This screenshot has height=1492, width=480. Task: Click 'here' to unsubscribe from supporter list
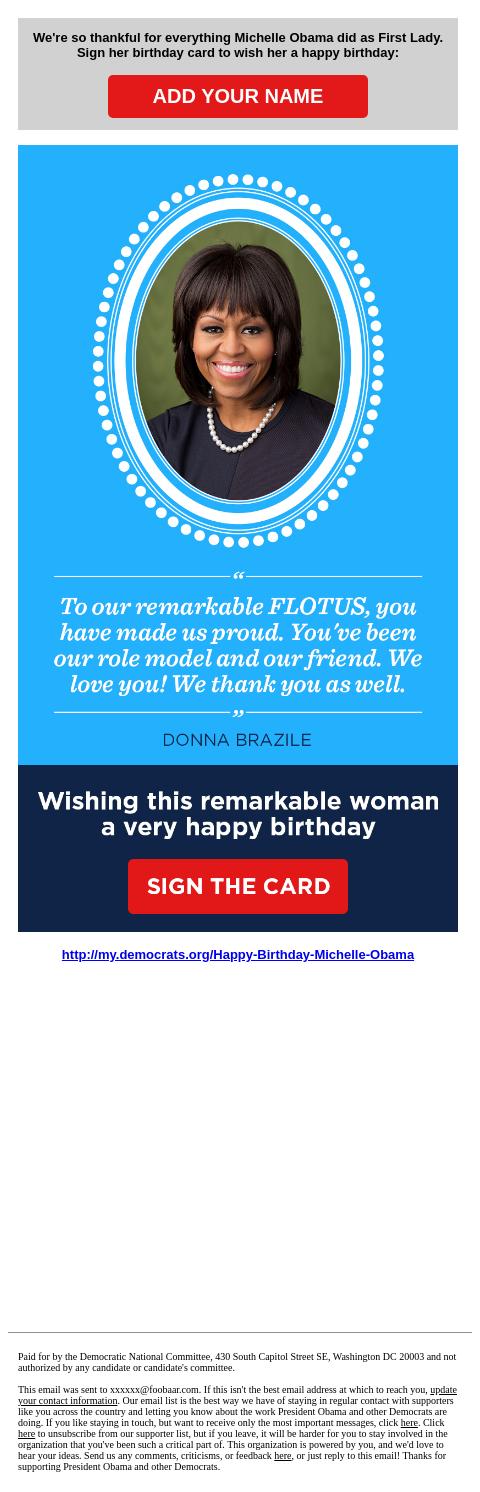point(26,1434)
